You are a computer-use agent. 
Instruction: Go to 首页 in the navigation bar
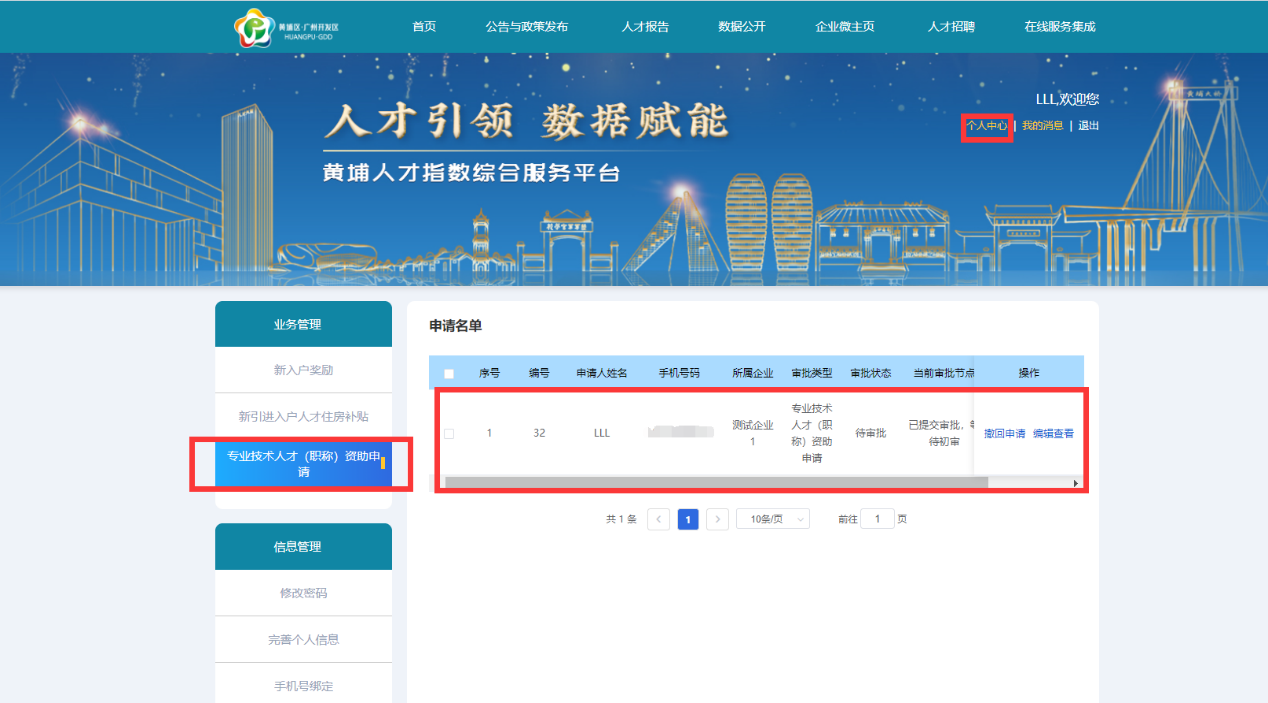424,27
